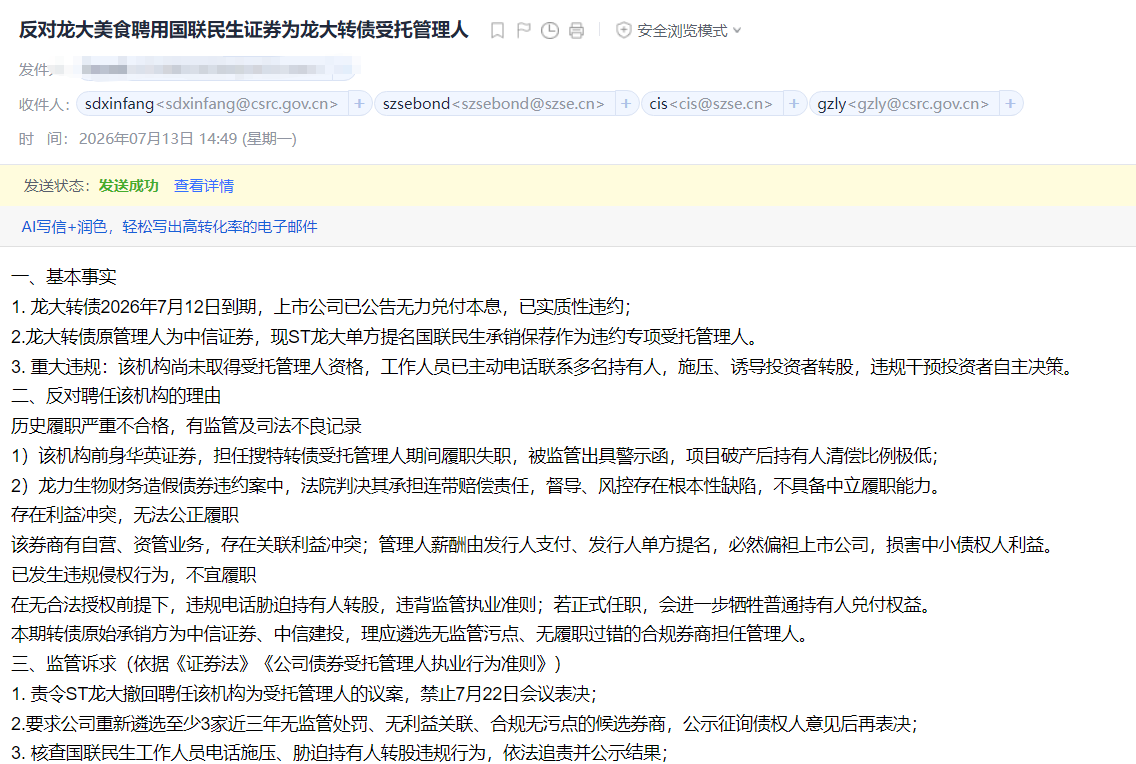This screenshot has height=764, width=1136.
Task: Print the email using the printer icon
Action: pos(576,30)
